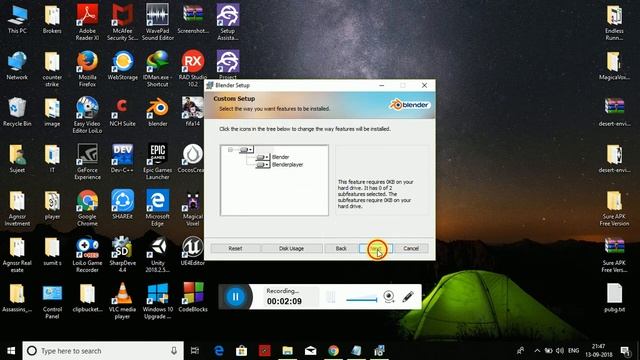Select the Windows 10 Upgrade desktop icon
This screenshot has height=360, width=640.
[x=158, y=301]
